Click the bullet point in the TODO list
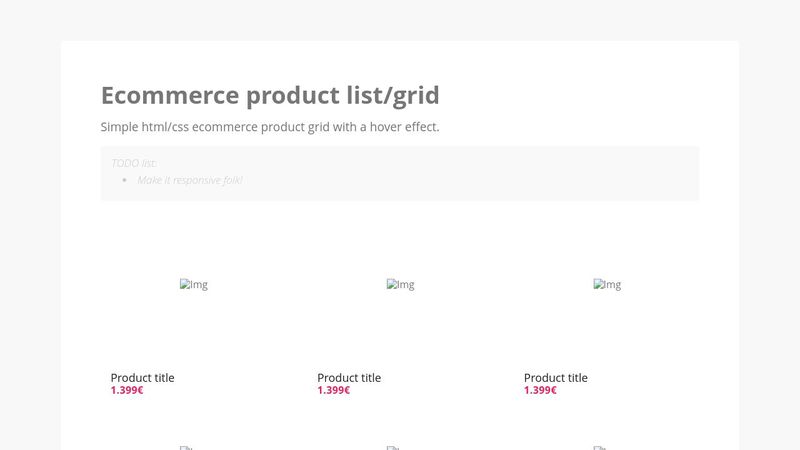 point(125,181)
